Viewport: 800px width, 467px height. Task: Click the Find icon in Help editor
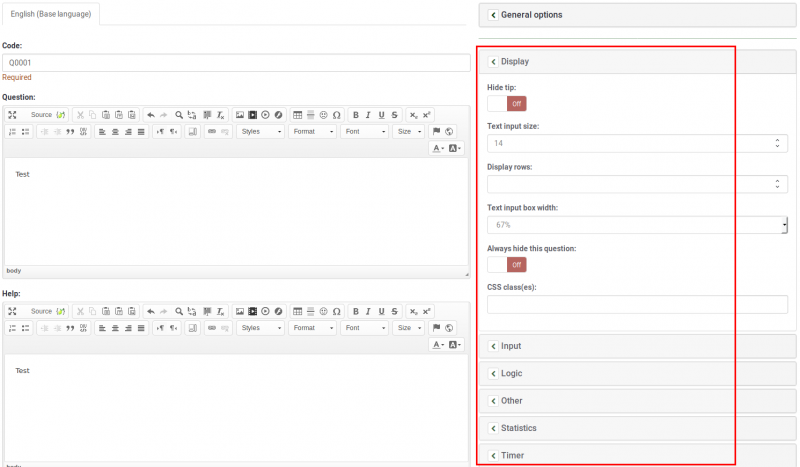click(x=179, y=311)
